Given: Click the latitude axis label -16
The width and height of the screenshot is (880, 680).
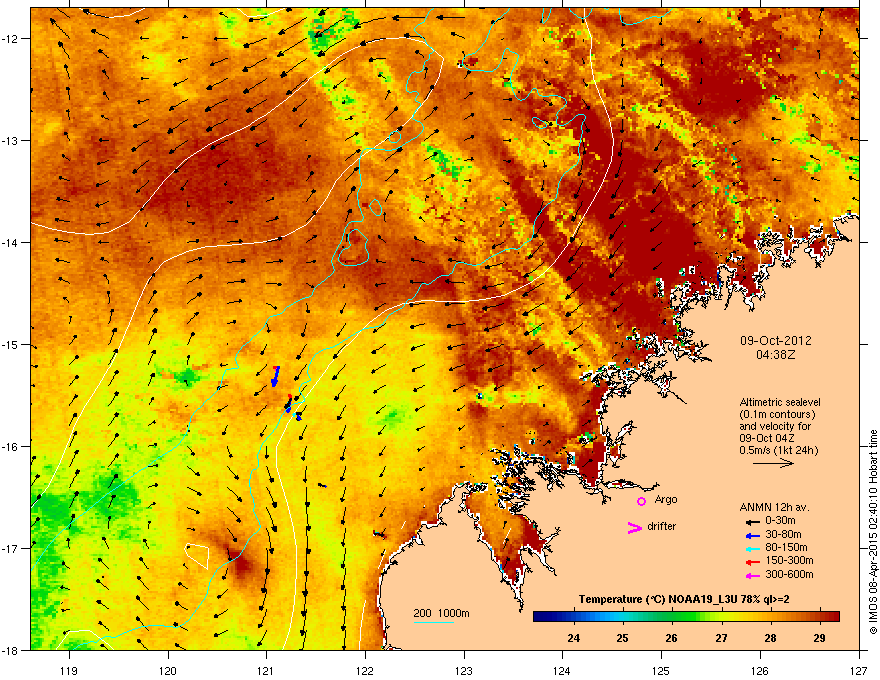Looking at the screenshot, I should pyautogui.click(x=11, y=447).
